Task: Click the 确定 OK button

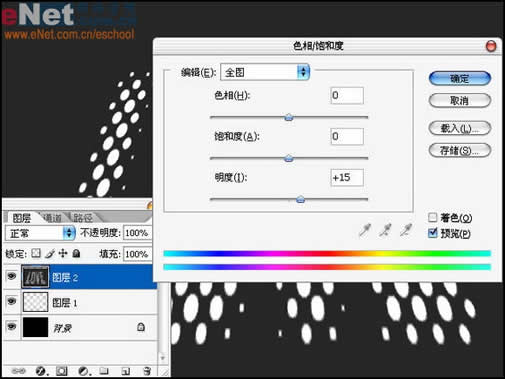Action: (x=460, y=79)
